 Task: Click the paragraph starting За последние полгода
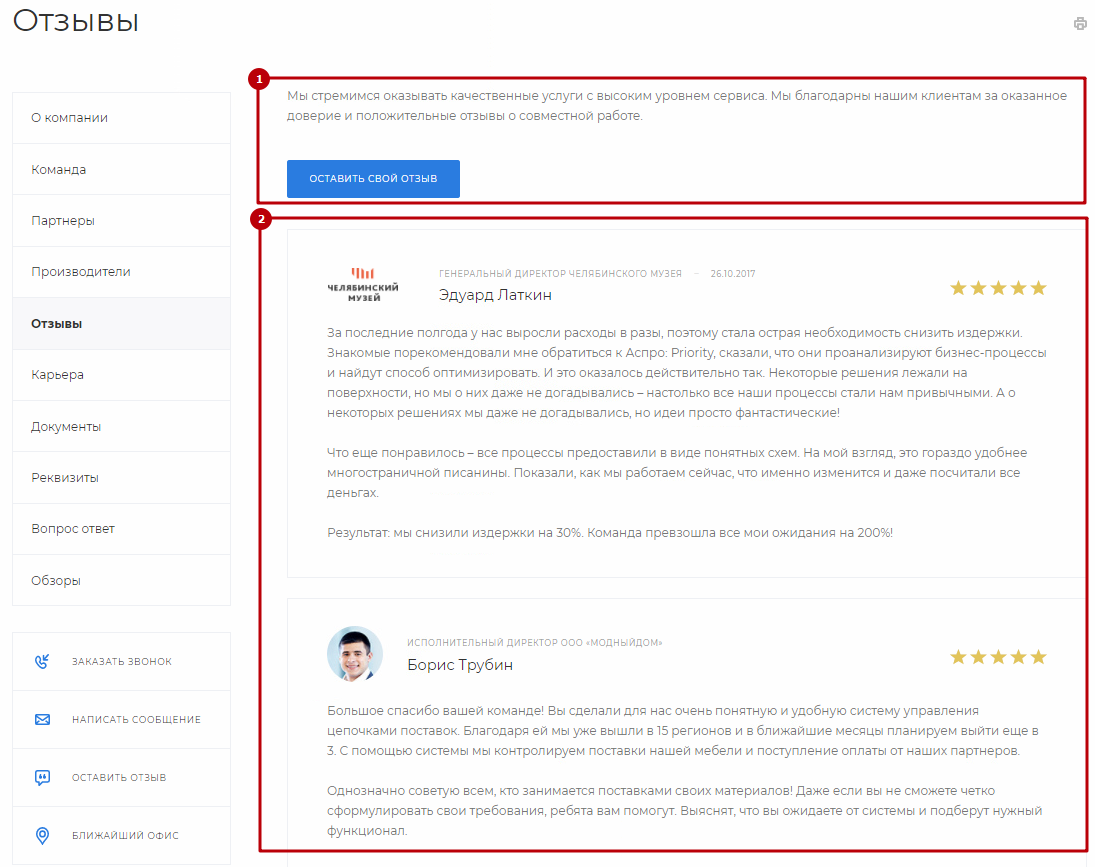(x=686, y=373)
